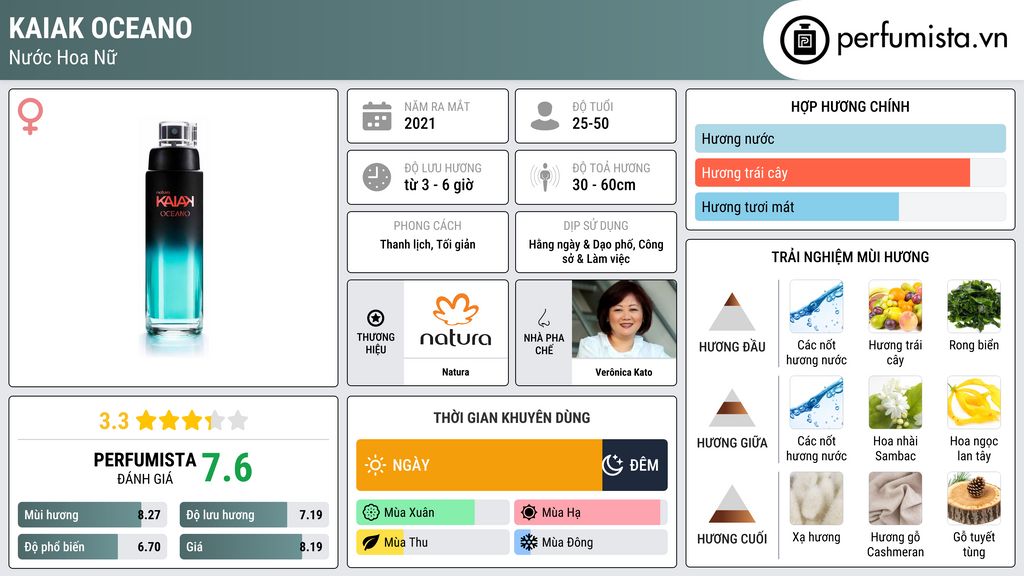Click the longevity text từ 3 - 6 giờ

coord(439,185)
